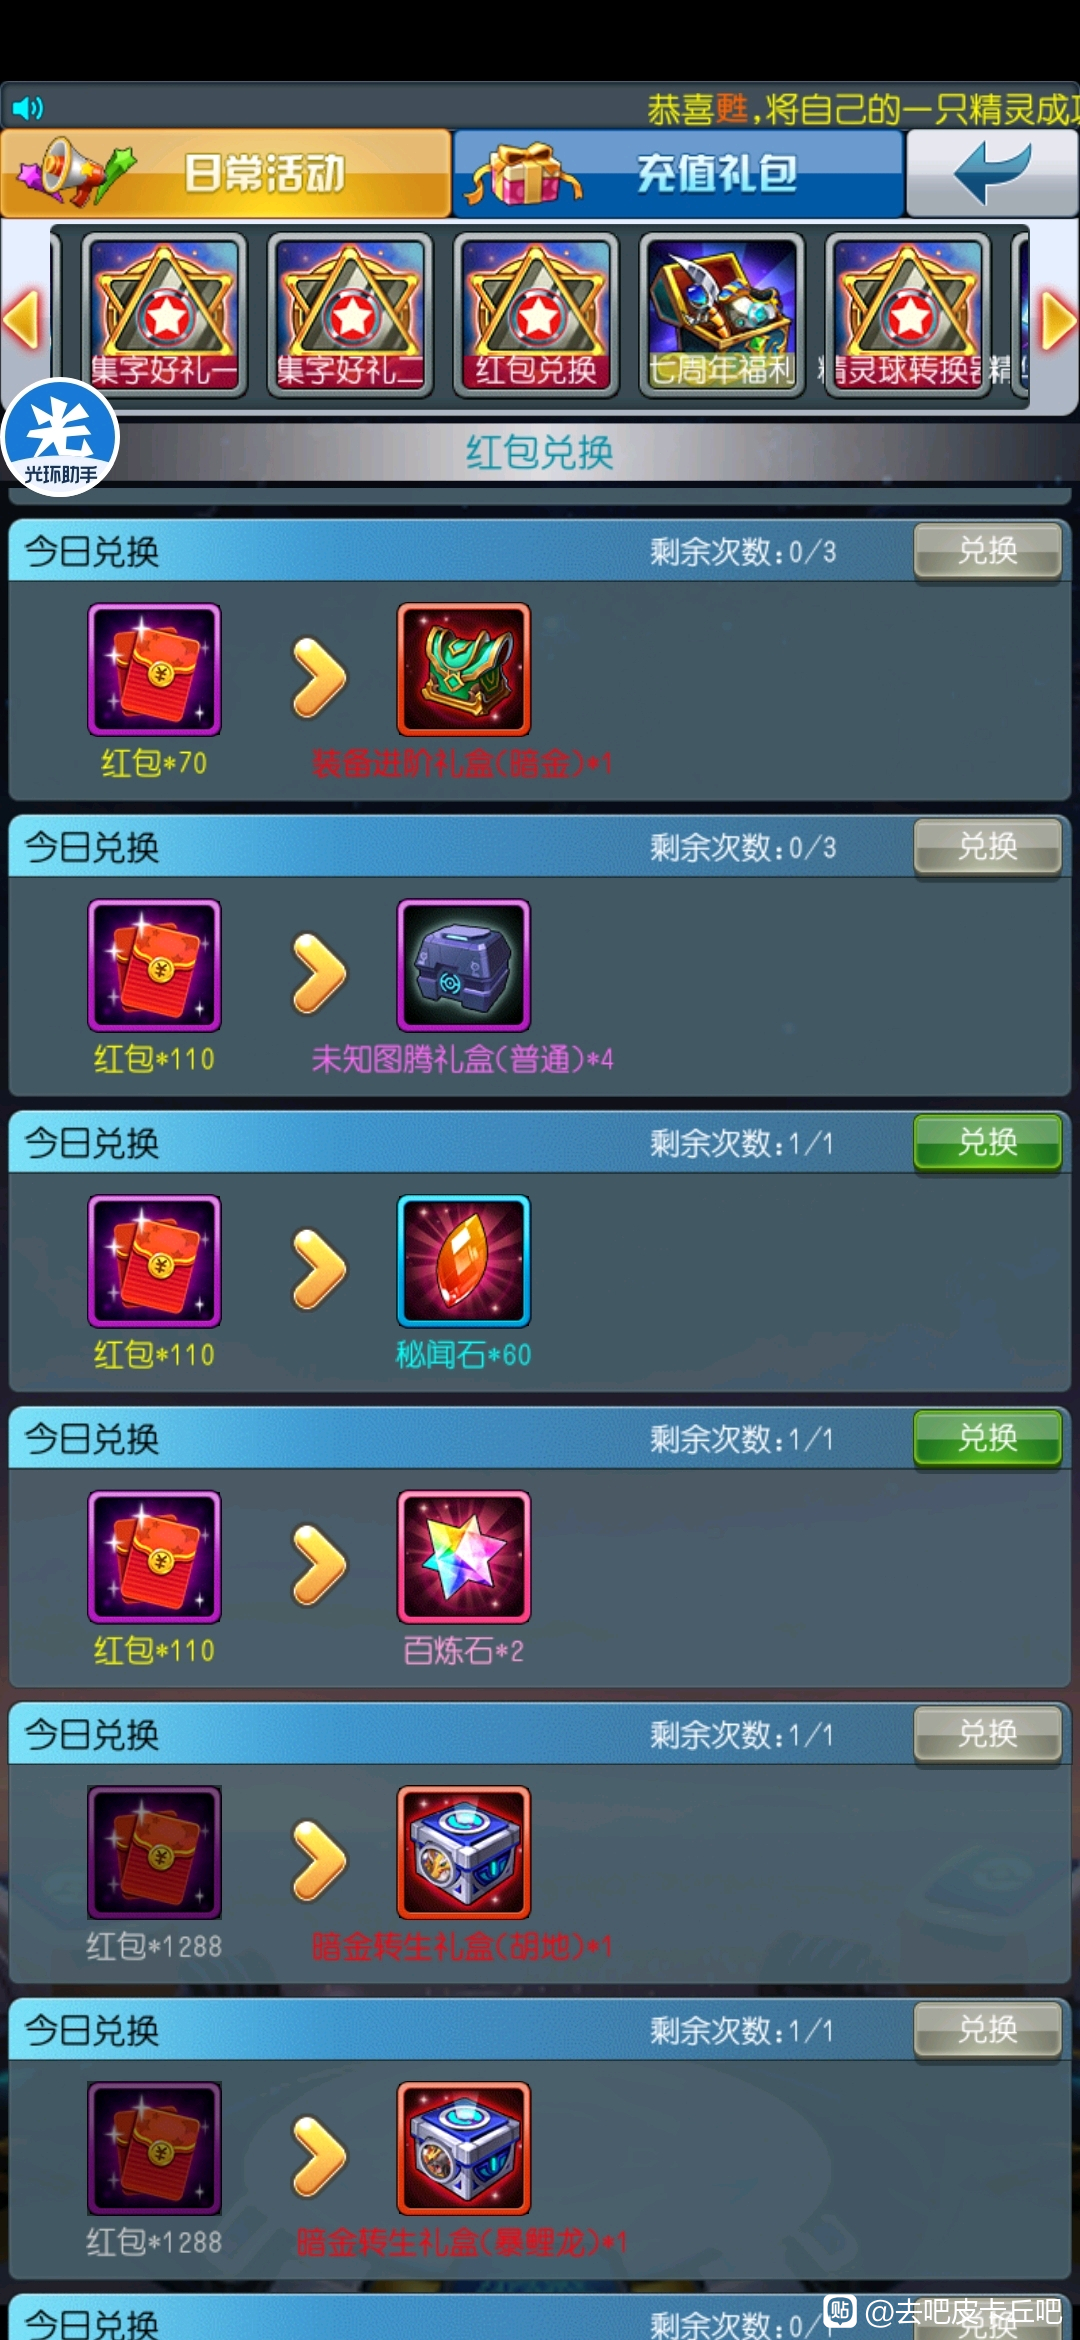Expand the activity list with the left arrow
Screen dimensions: 1080x2340
(x=22, y=320)
